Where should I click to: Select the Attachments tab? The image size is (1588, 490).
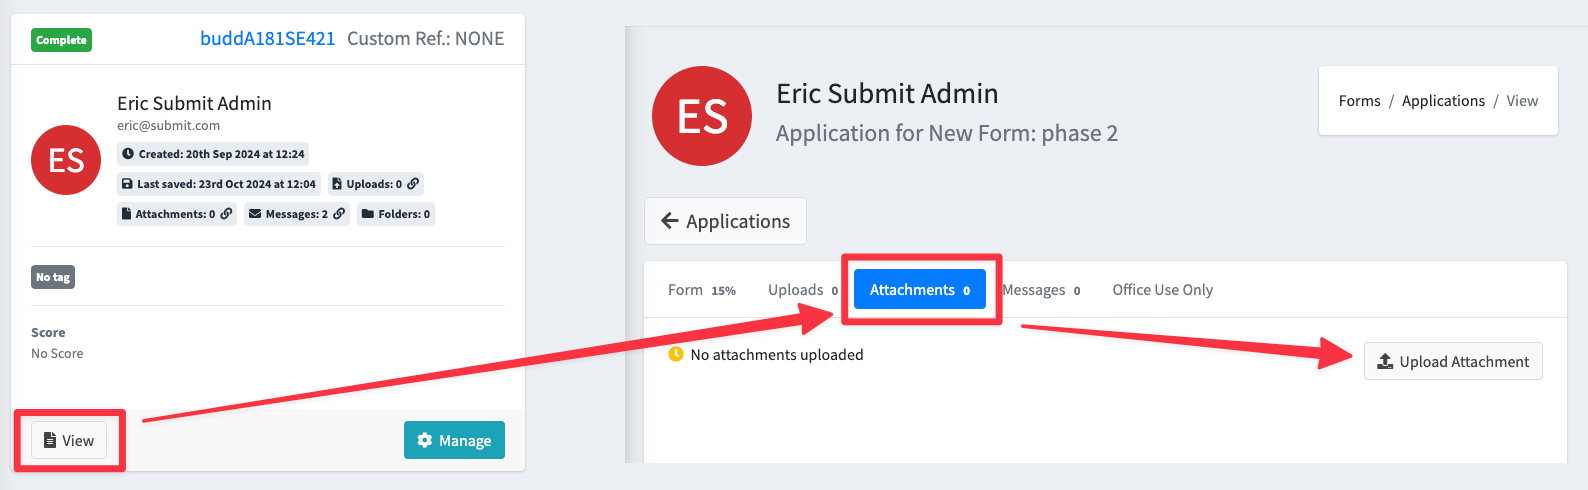[920, 290]
